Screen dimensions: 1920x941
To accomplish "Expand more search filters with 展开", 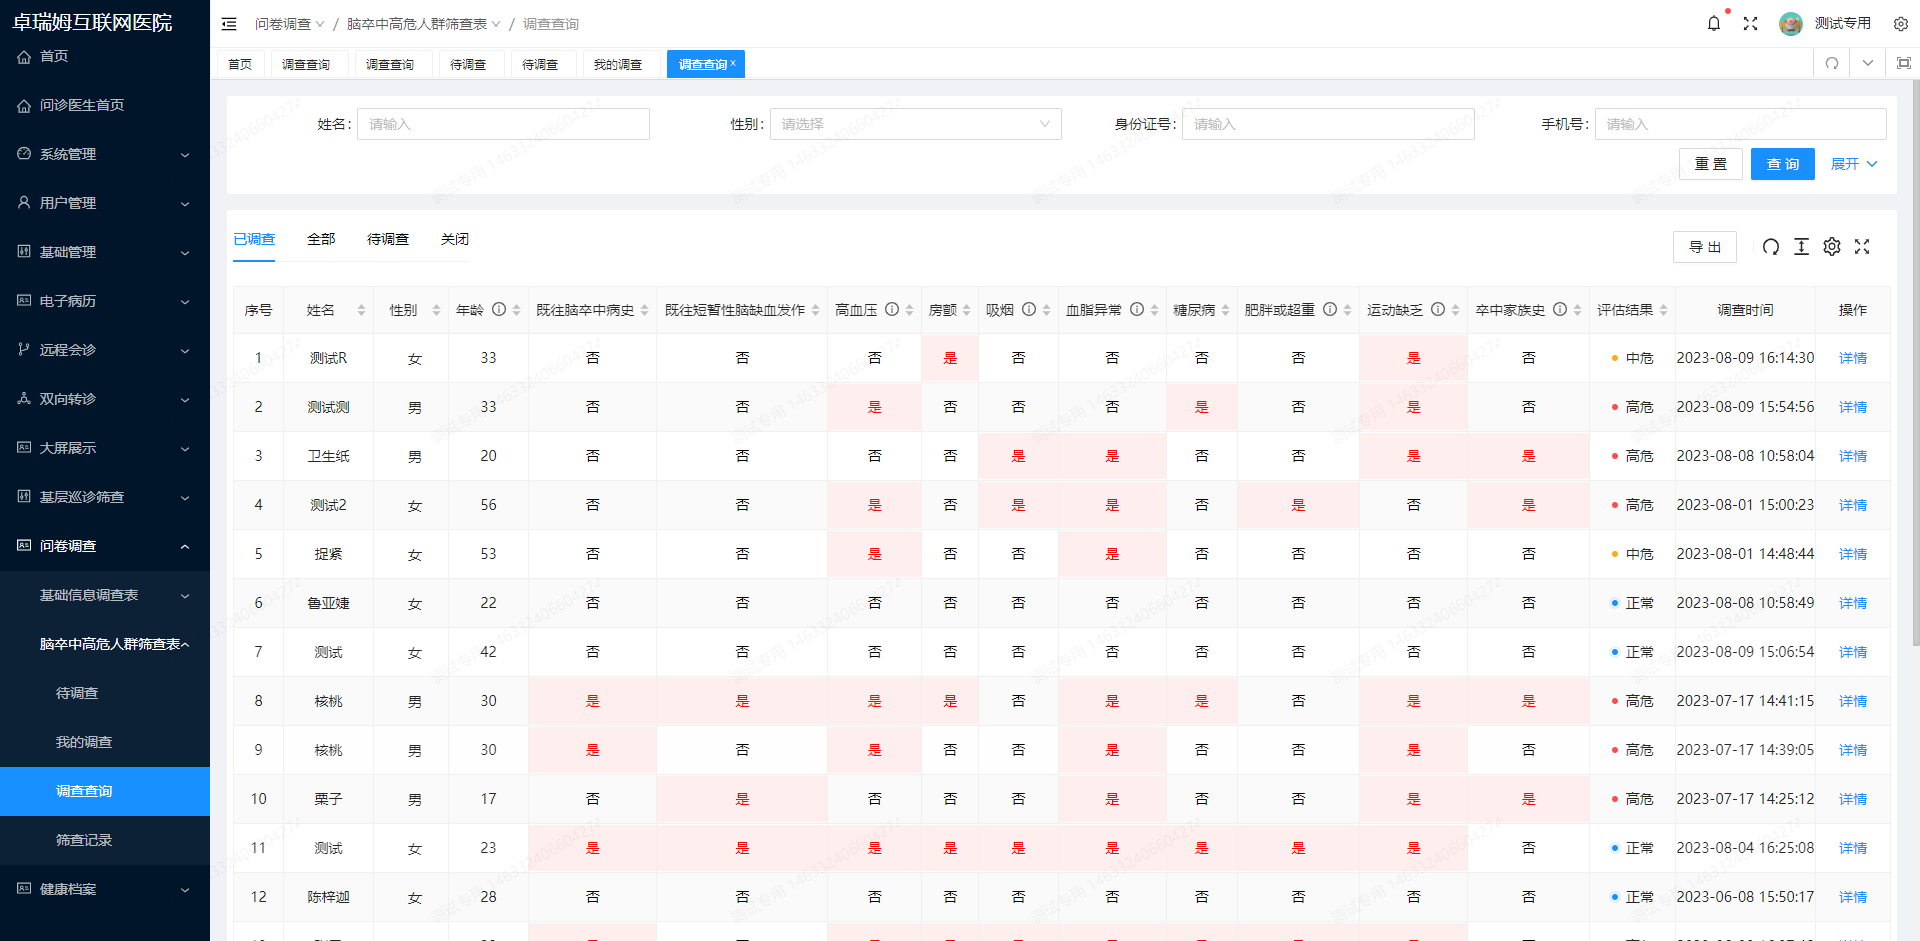I will point(1854,164).
